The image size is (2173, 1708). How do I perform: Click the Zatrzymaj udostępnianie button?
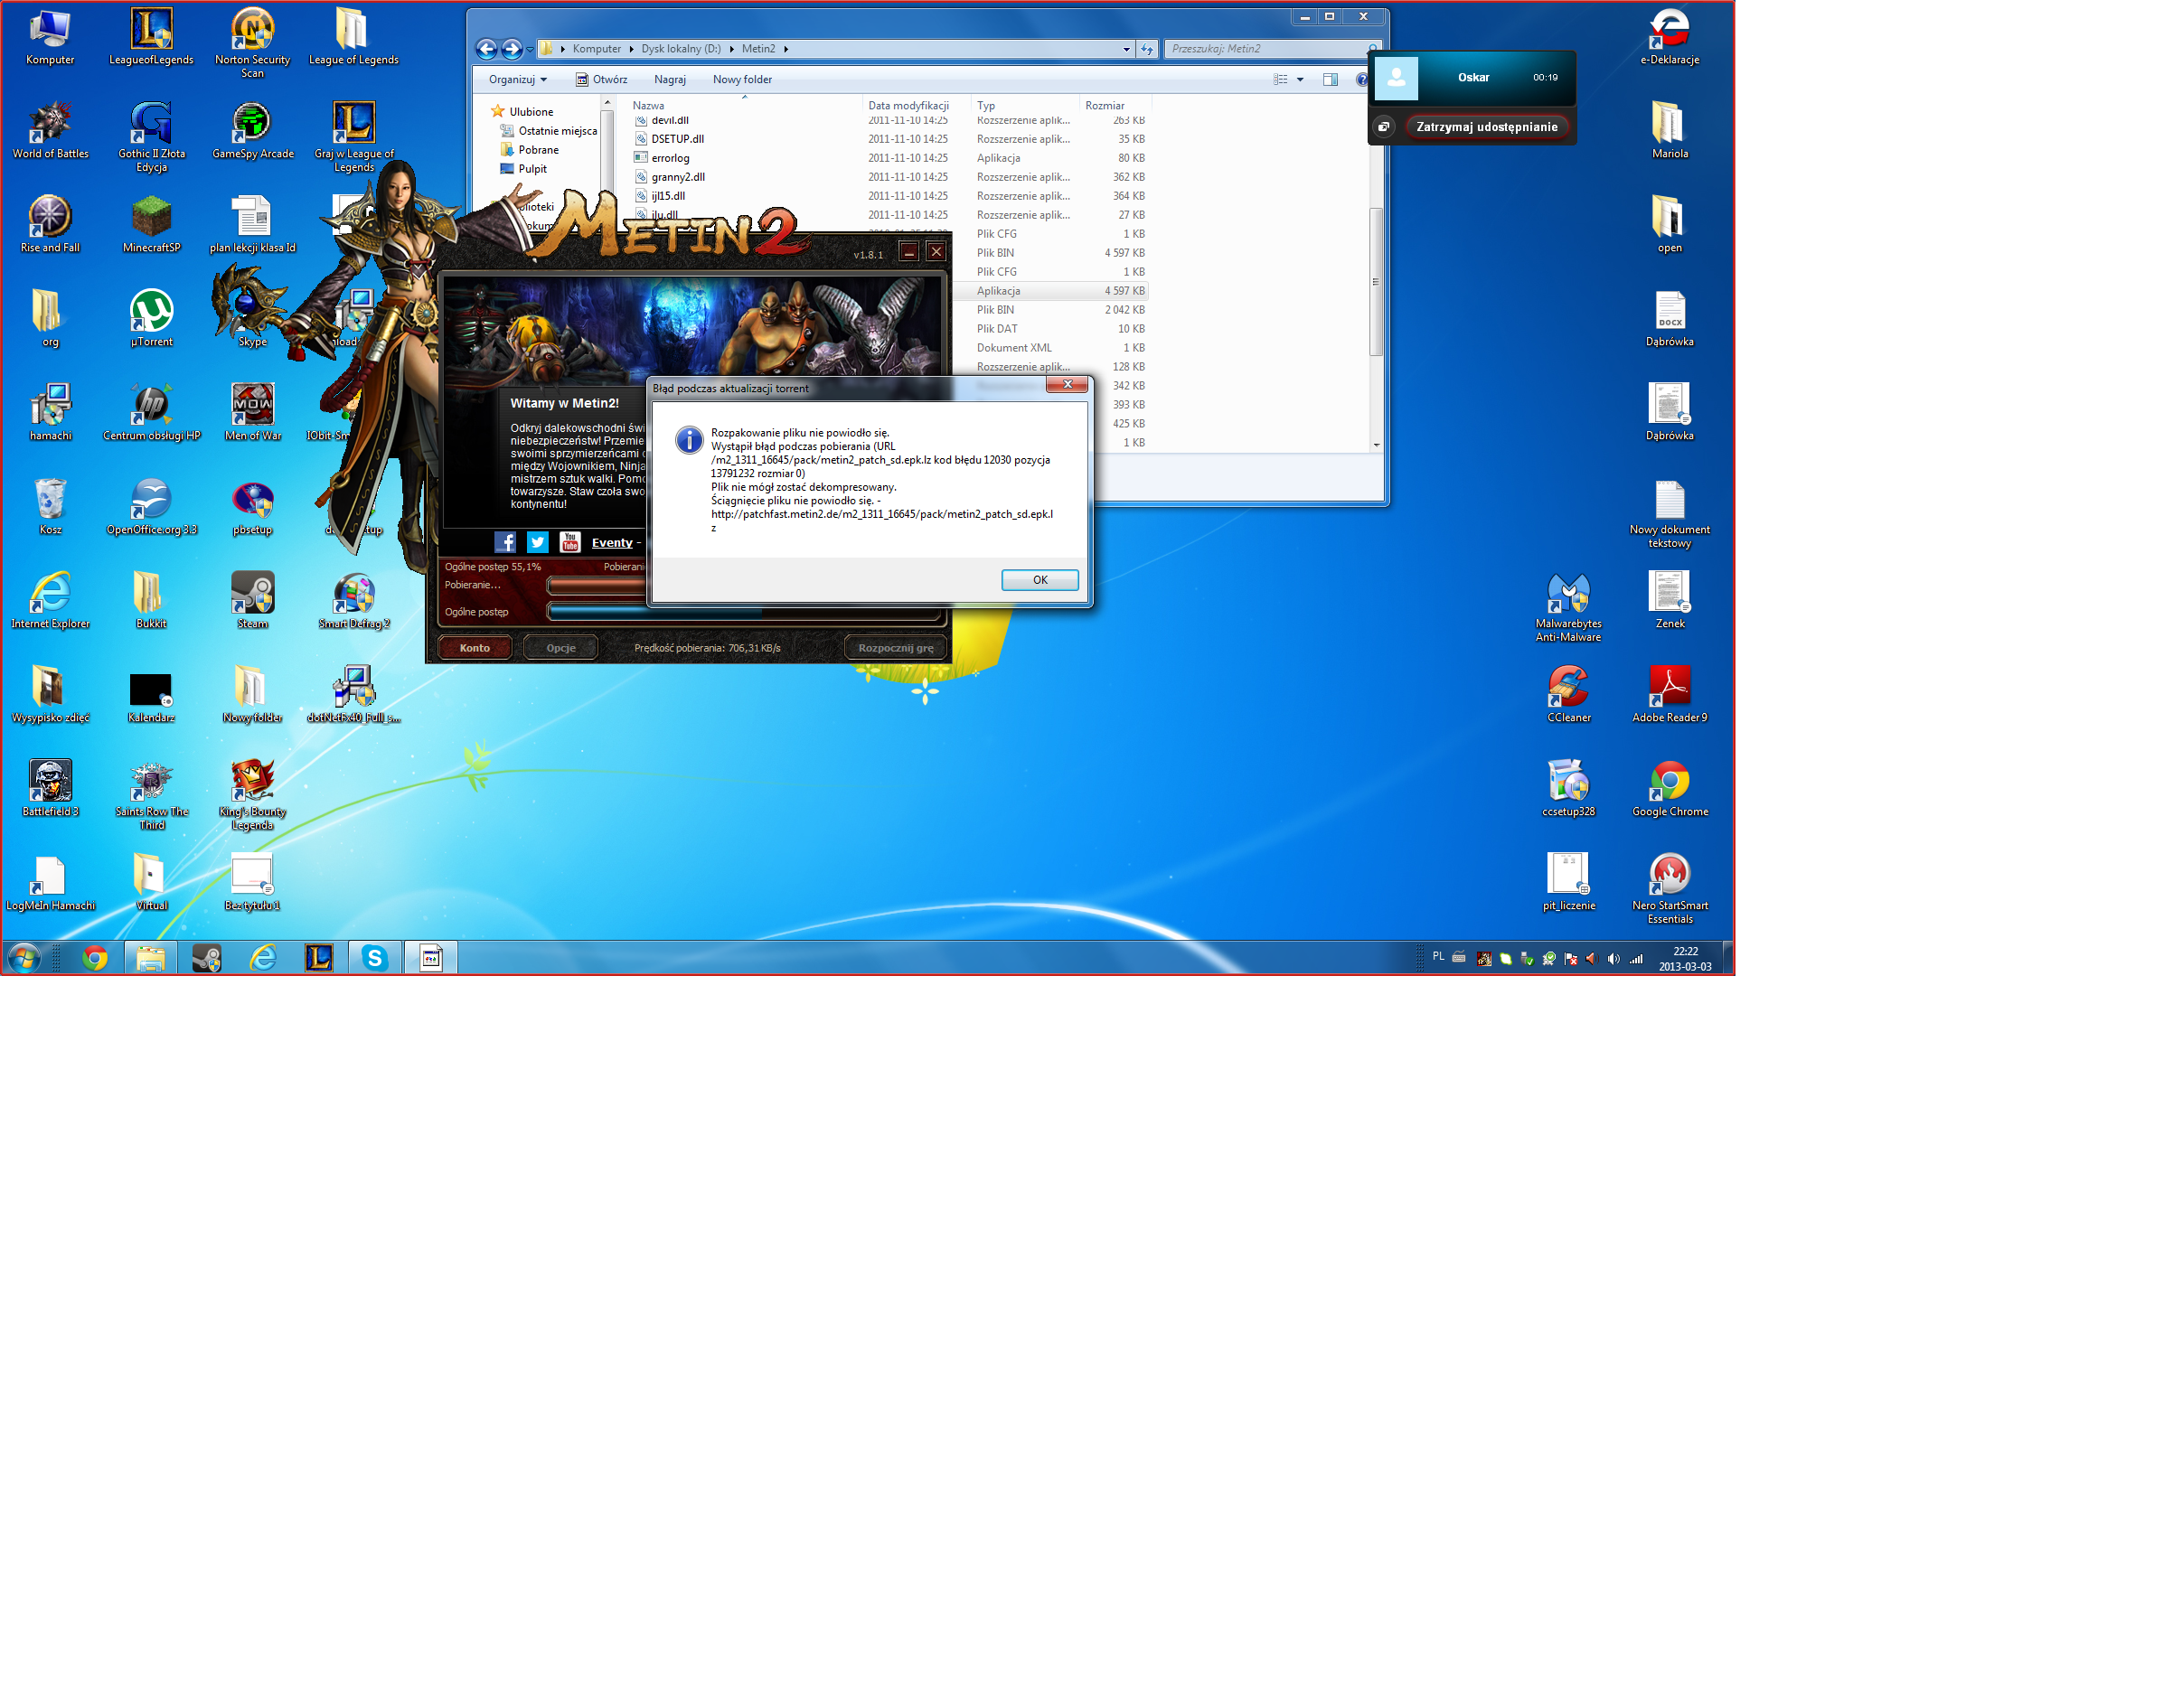(x=1486, y=127)
